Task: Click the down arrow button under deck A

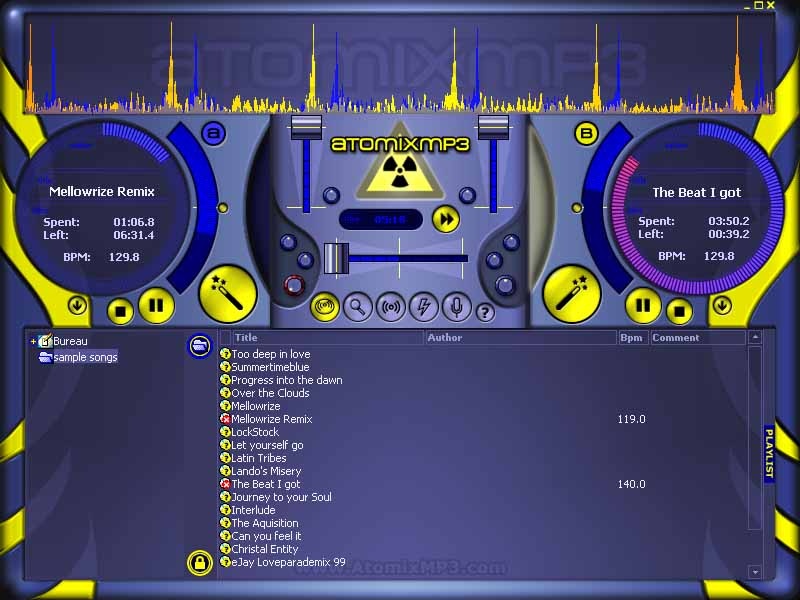Action: click(77, 305)
